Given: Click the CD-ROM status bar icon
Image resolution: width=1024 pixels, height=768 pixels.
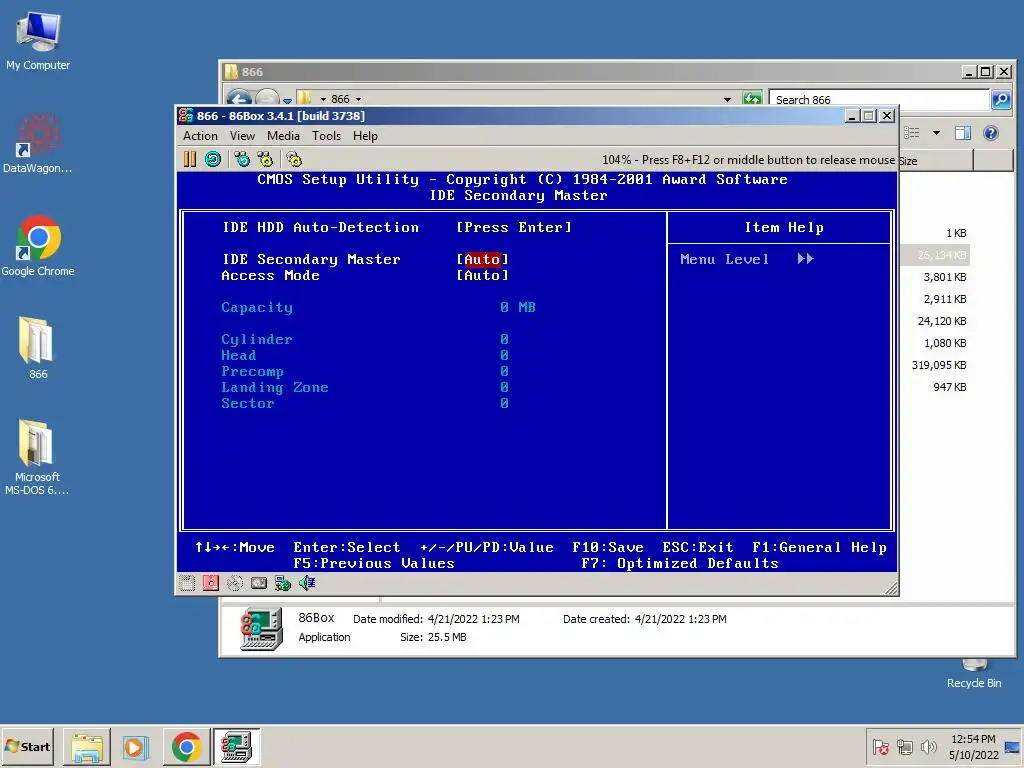Looking at the screenshot, I should tap(235, 583).
